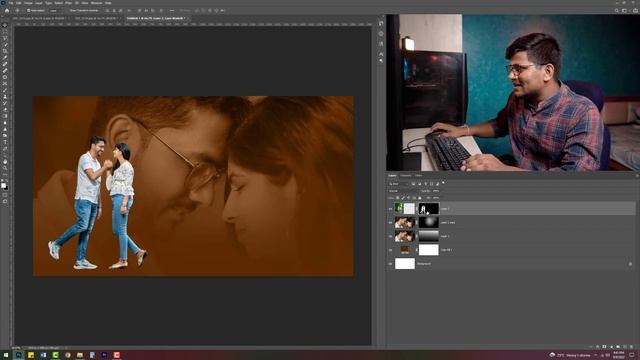Change screen mode from the toolbar
Screen dimensions: 640x360
click(5, 201)
